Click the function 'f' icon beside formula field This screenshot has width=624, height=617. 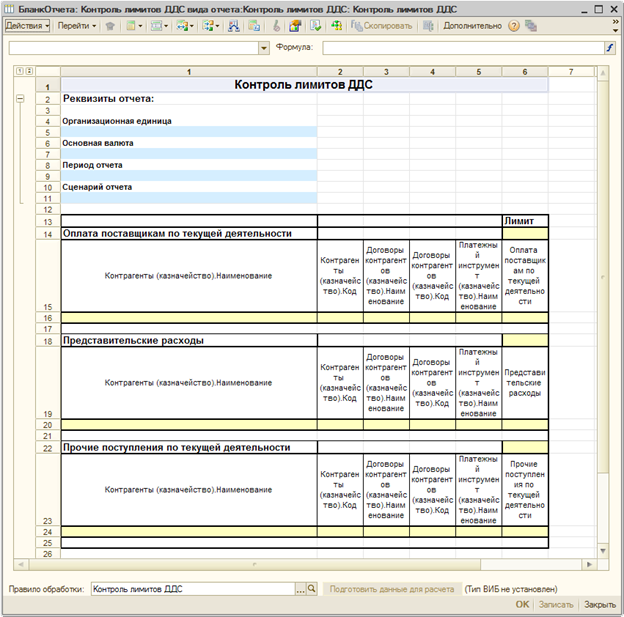coord(609,47)
